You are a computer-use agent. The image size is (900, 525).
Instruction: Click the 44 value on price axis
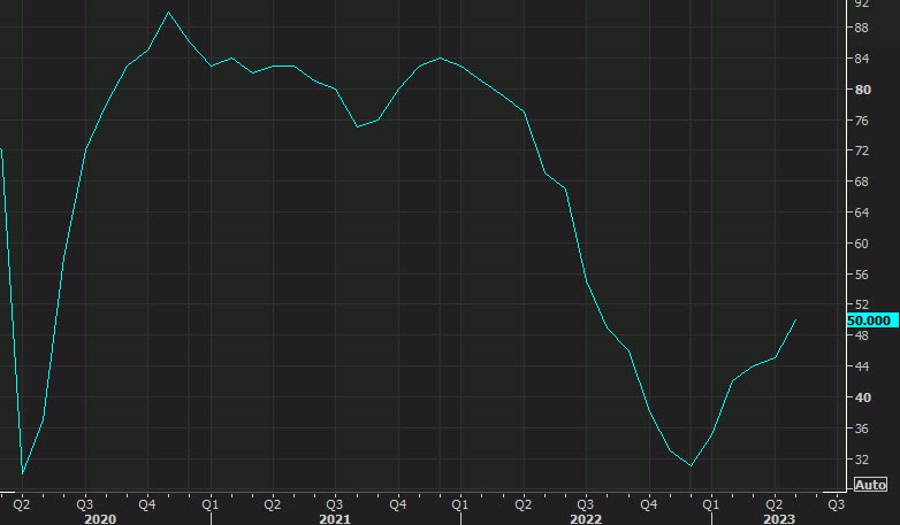tap(861, 367)
